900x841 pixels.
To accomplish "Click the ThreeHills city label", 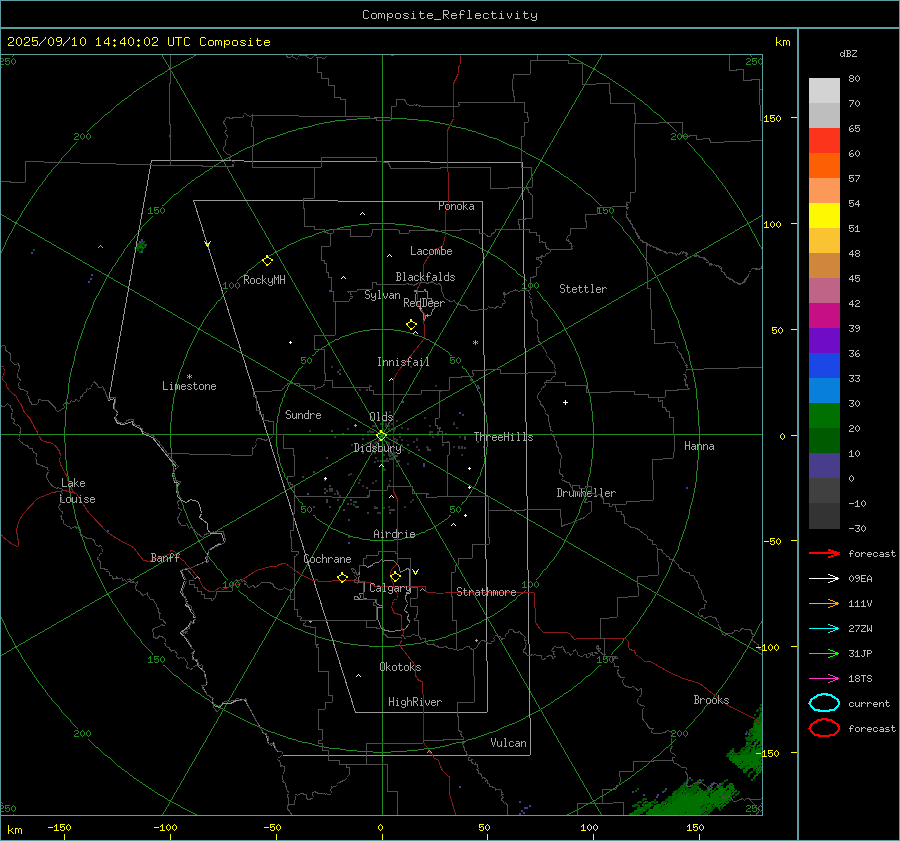I will pos(503,437).
